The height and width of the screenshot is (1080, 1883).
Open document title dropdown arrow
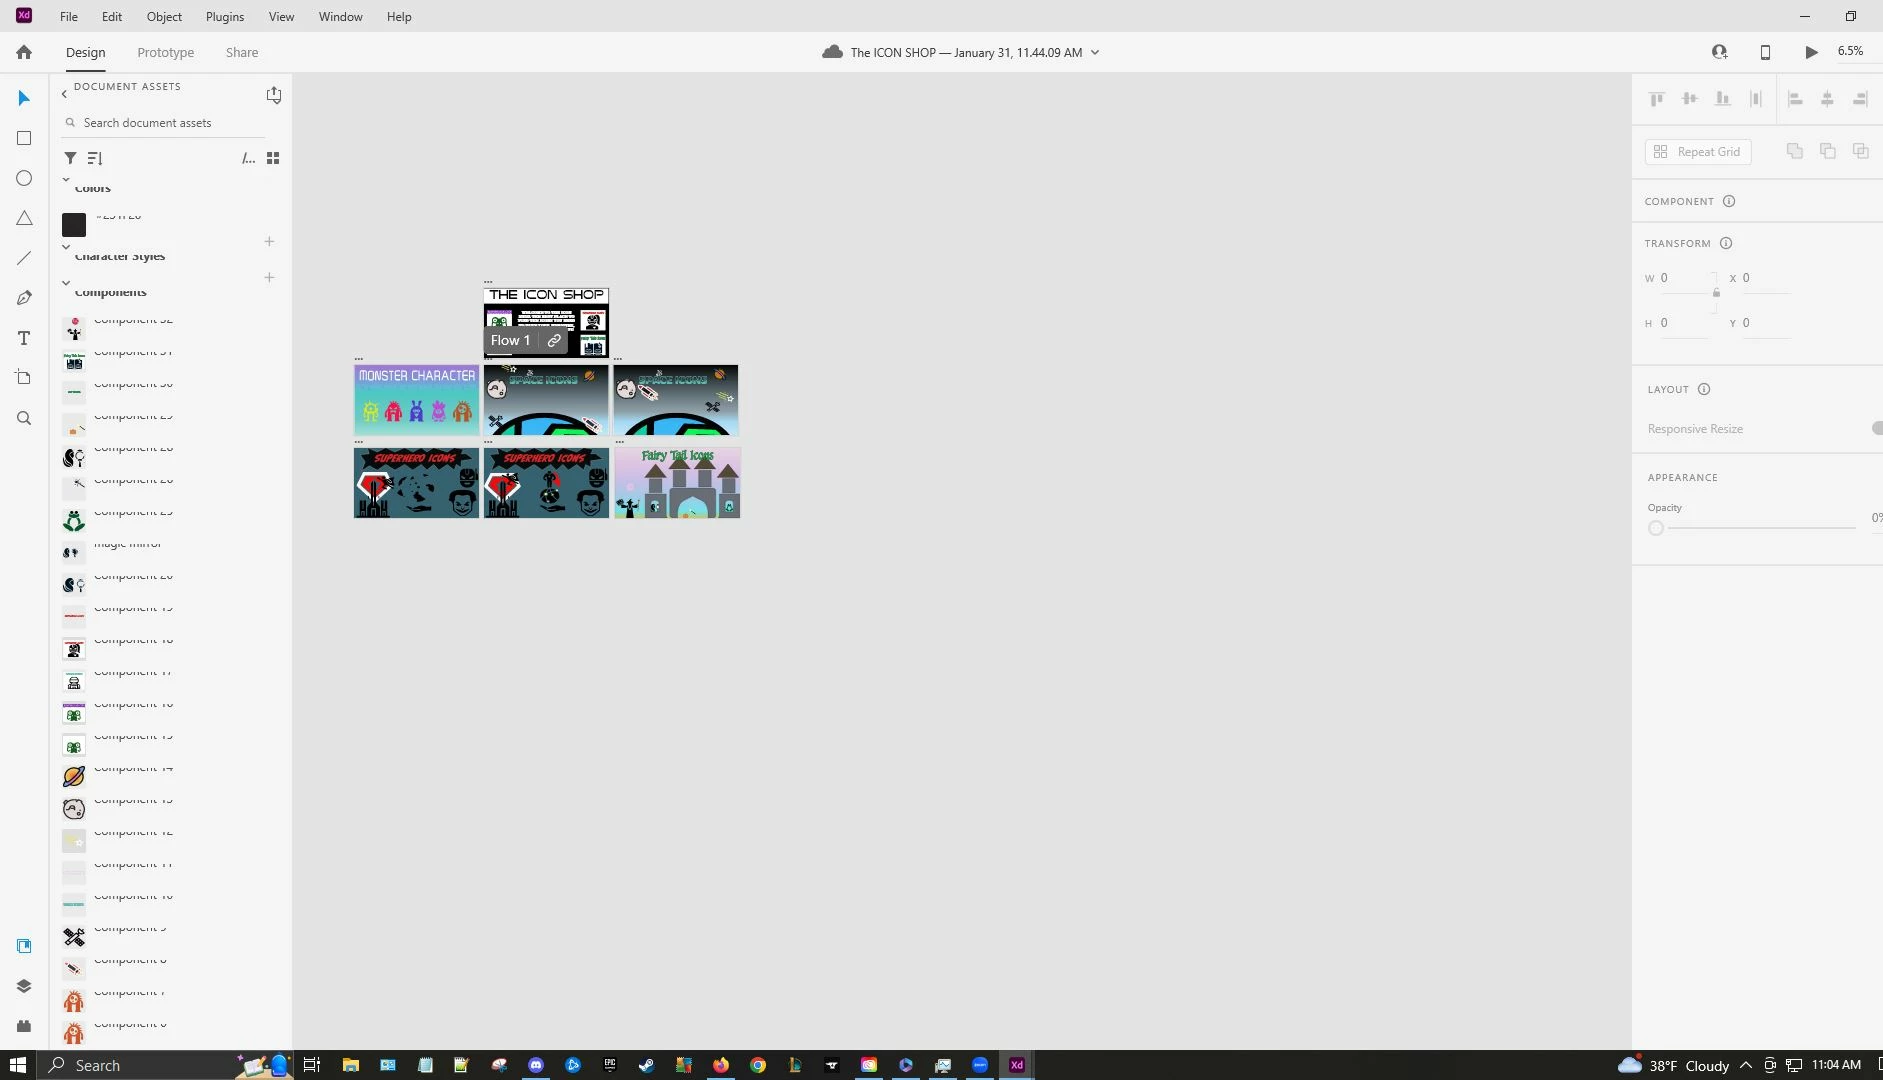point(1095,53)
